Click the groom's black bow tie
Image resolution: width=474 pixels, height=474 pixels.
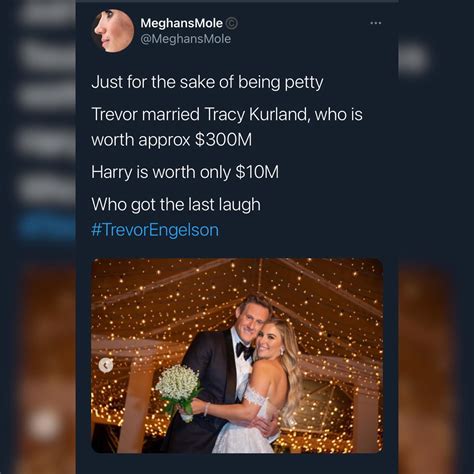click(x=244, y=350)
